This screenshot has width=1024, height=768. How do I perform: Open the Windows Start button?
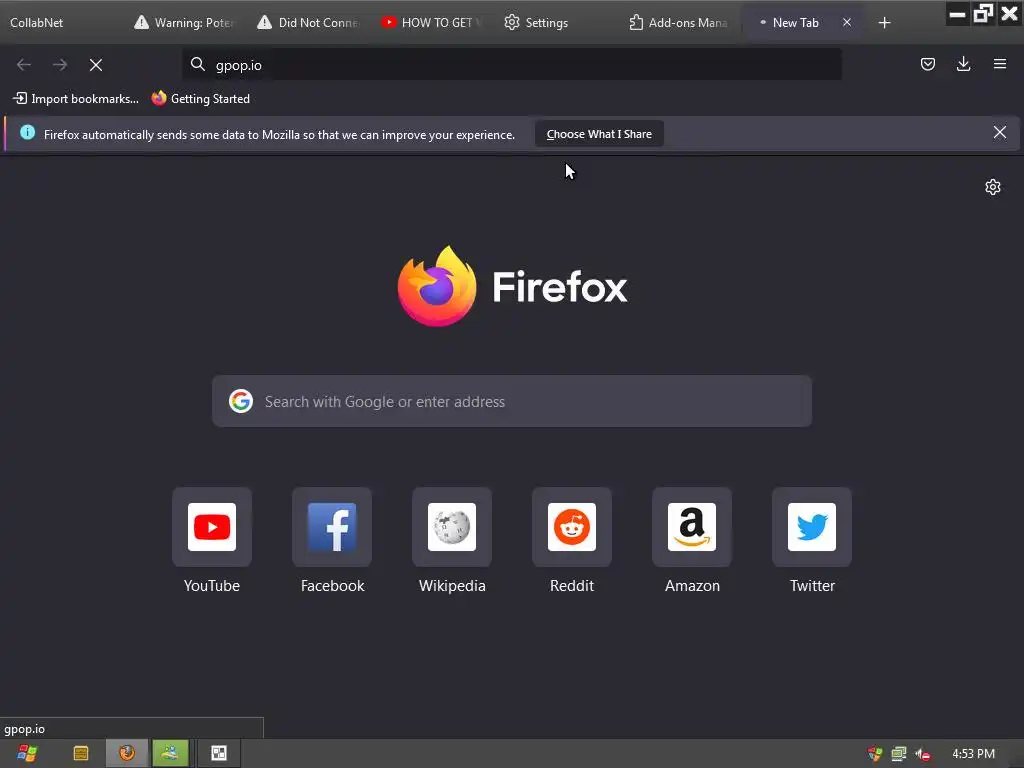(x=27, y=754)
